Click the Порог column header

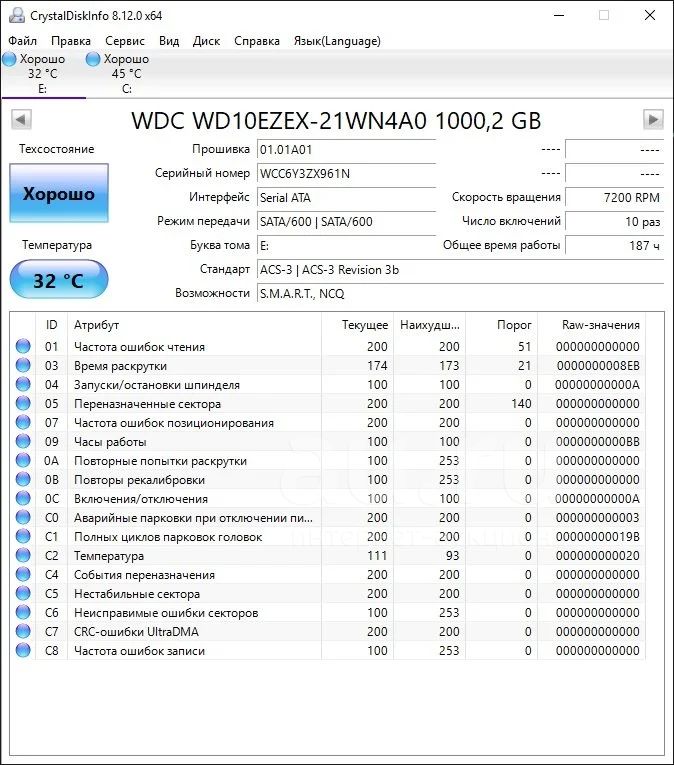(x=501, y=325)
